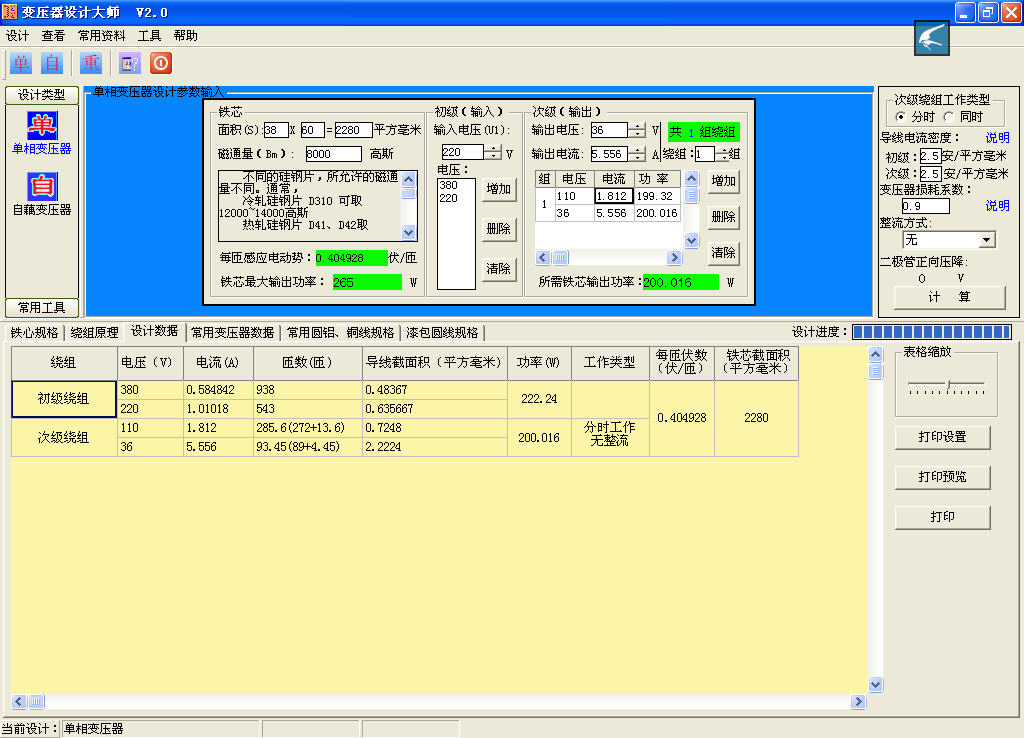Open the 帮助 menu

tap(185, 35)
